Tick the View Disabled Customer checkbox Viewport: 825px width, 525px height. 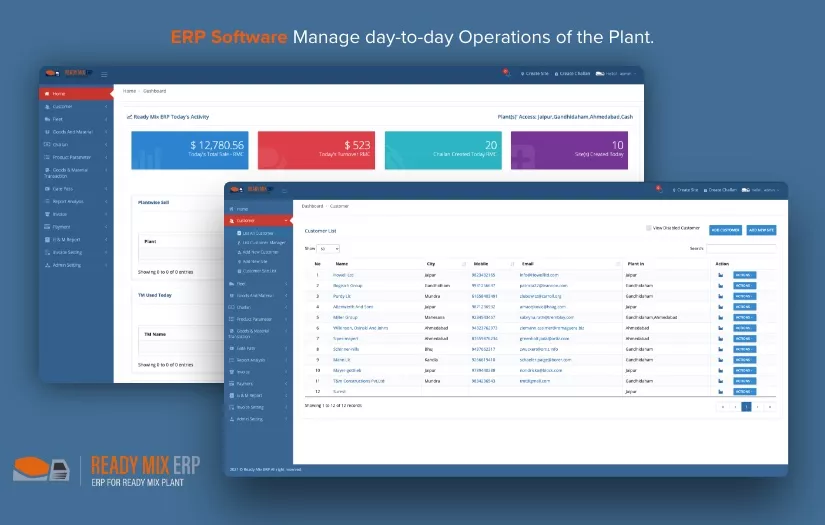(x=648, y=228)
